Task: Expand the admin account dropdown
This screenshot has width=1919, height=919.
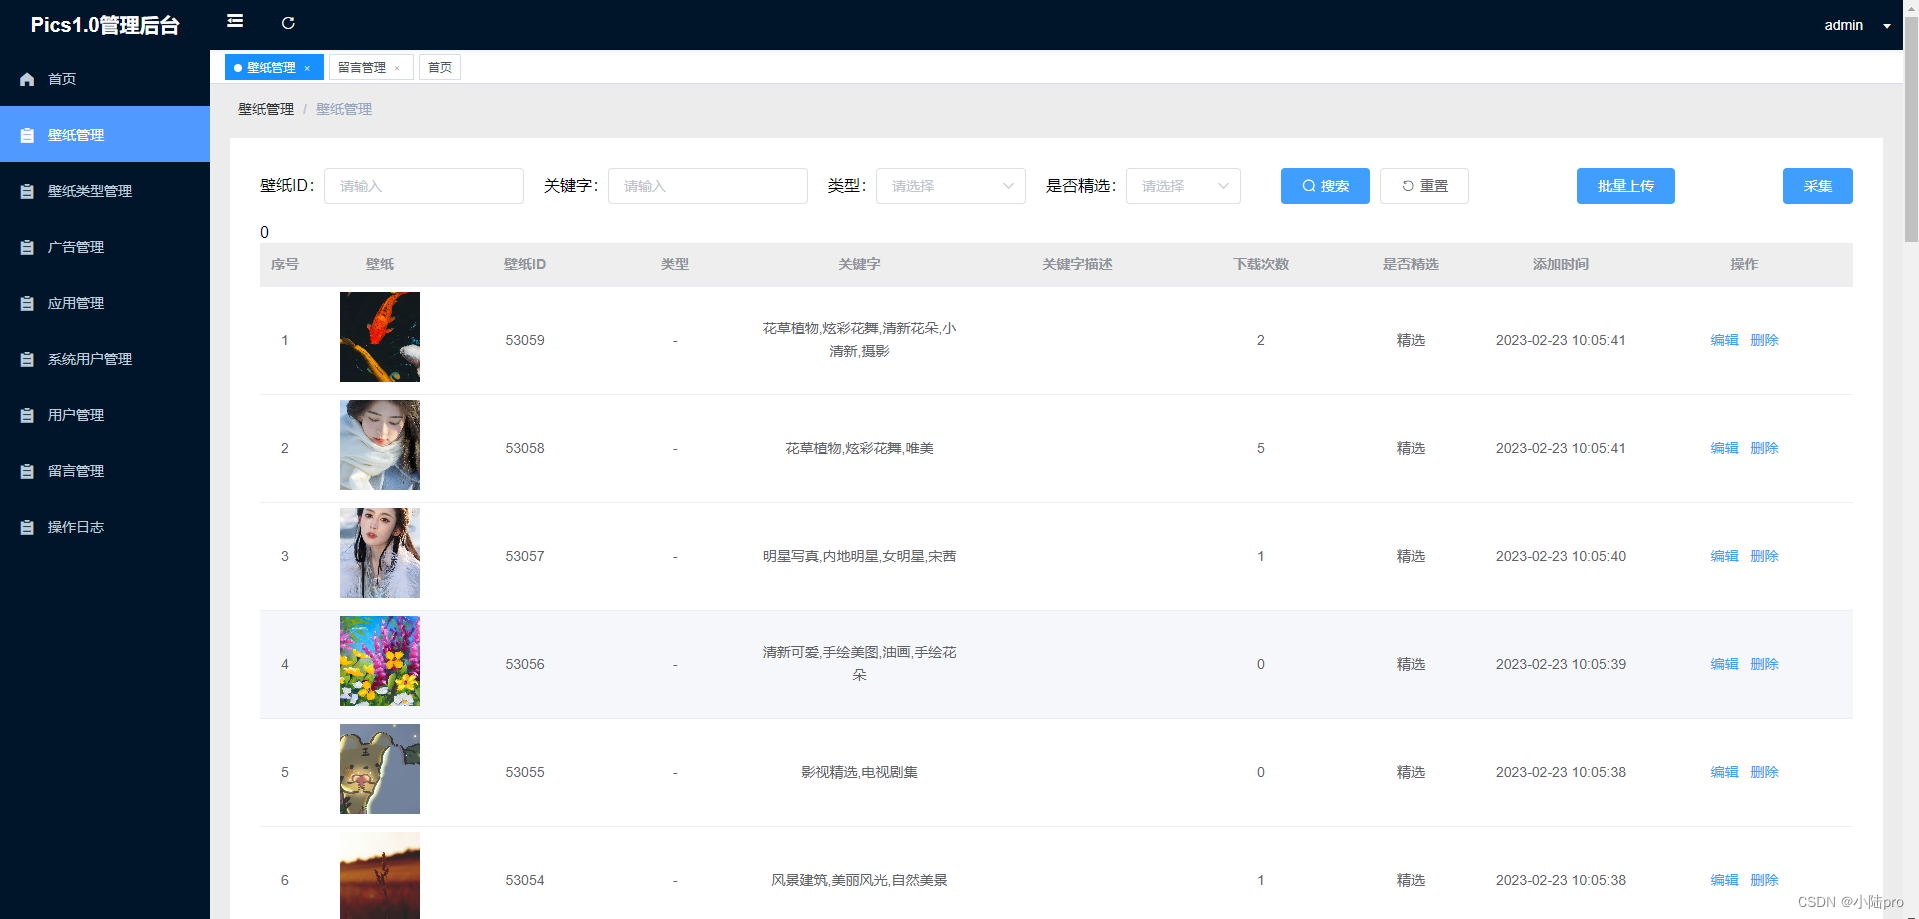Action: pyautogui.click(x=1886, y=25)
